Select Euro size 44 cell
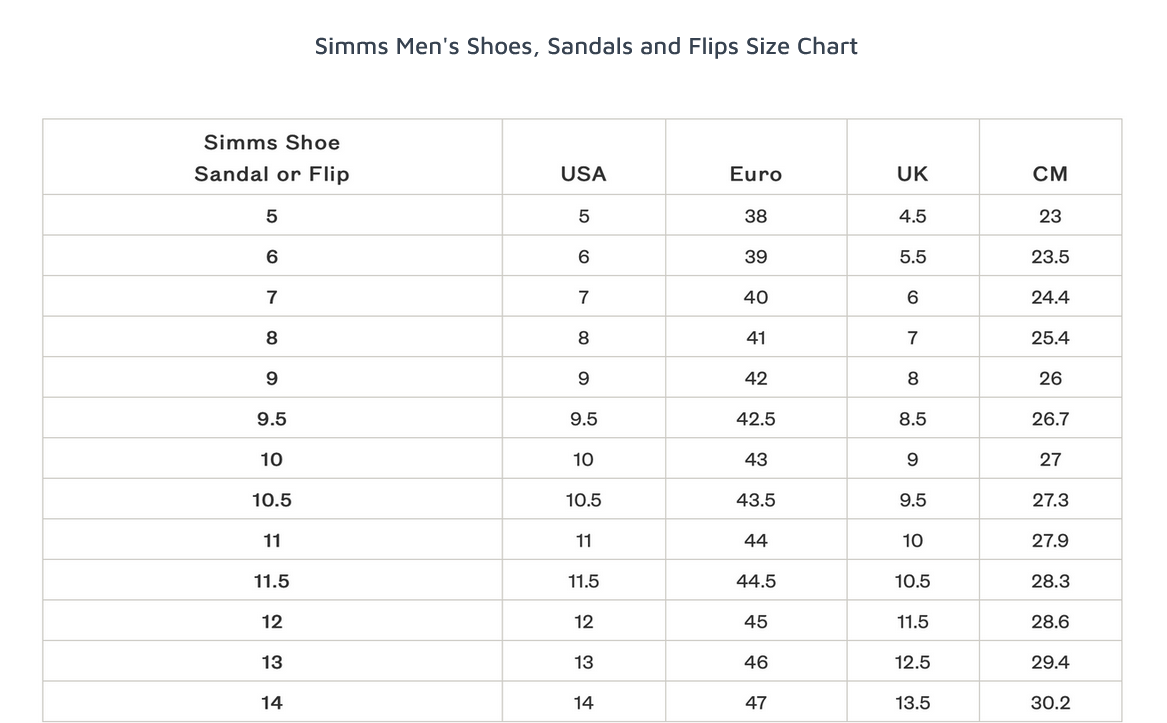This screenshot has height=723, width=1167. [x=755, y=541]
